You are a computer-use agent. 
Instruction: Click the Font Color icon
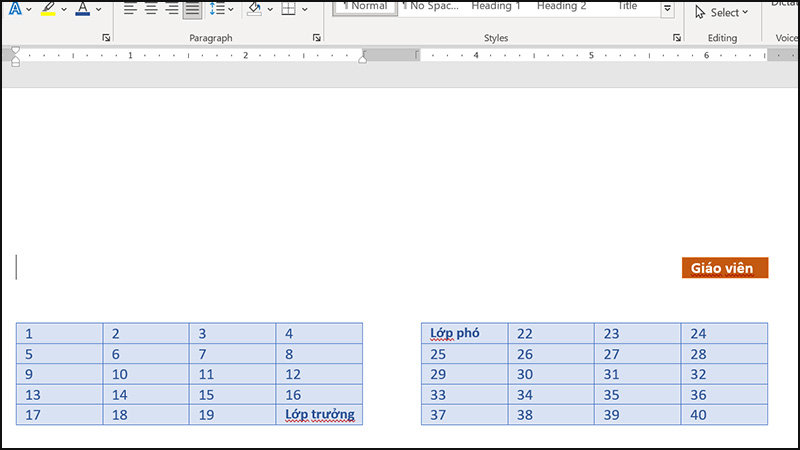pyautogui.click(x=82, y=9)
